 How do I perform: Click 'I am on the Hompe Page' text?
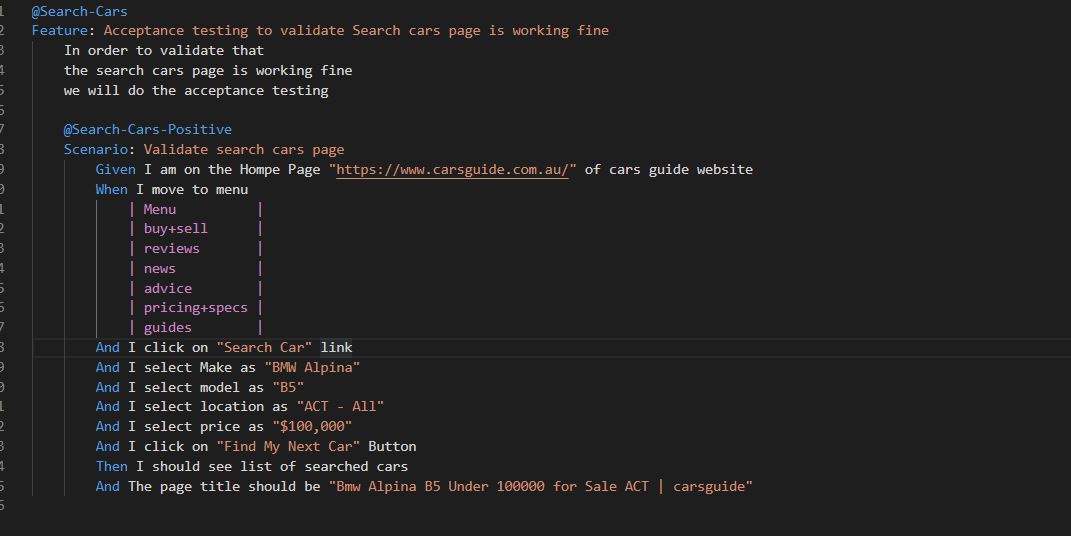click(x=232, y=169)
